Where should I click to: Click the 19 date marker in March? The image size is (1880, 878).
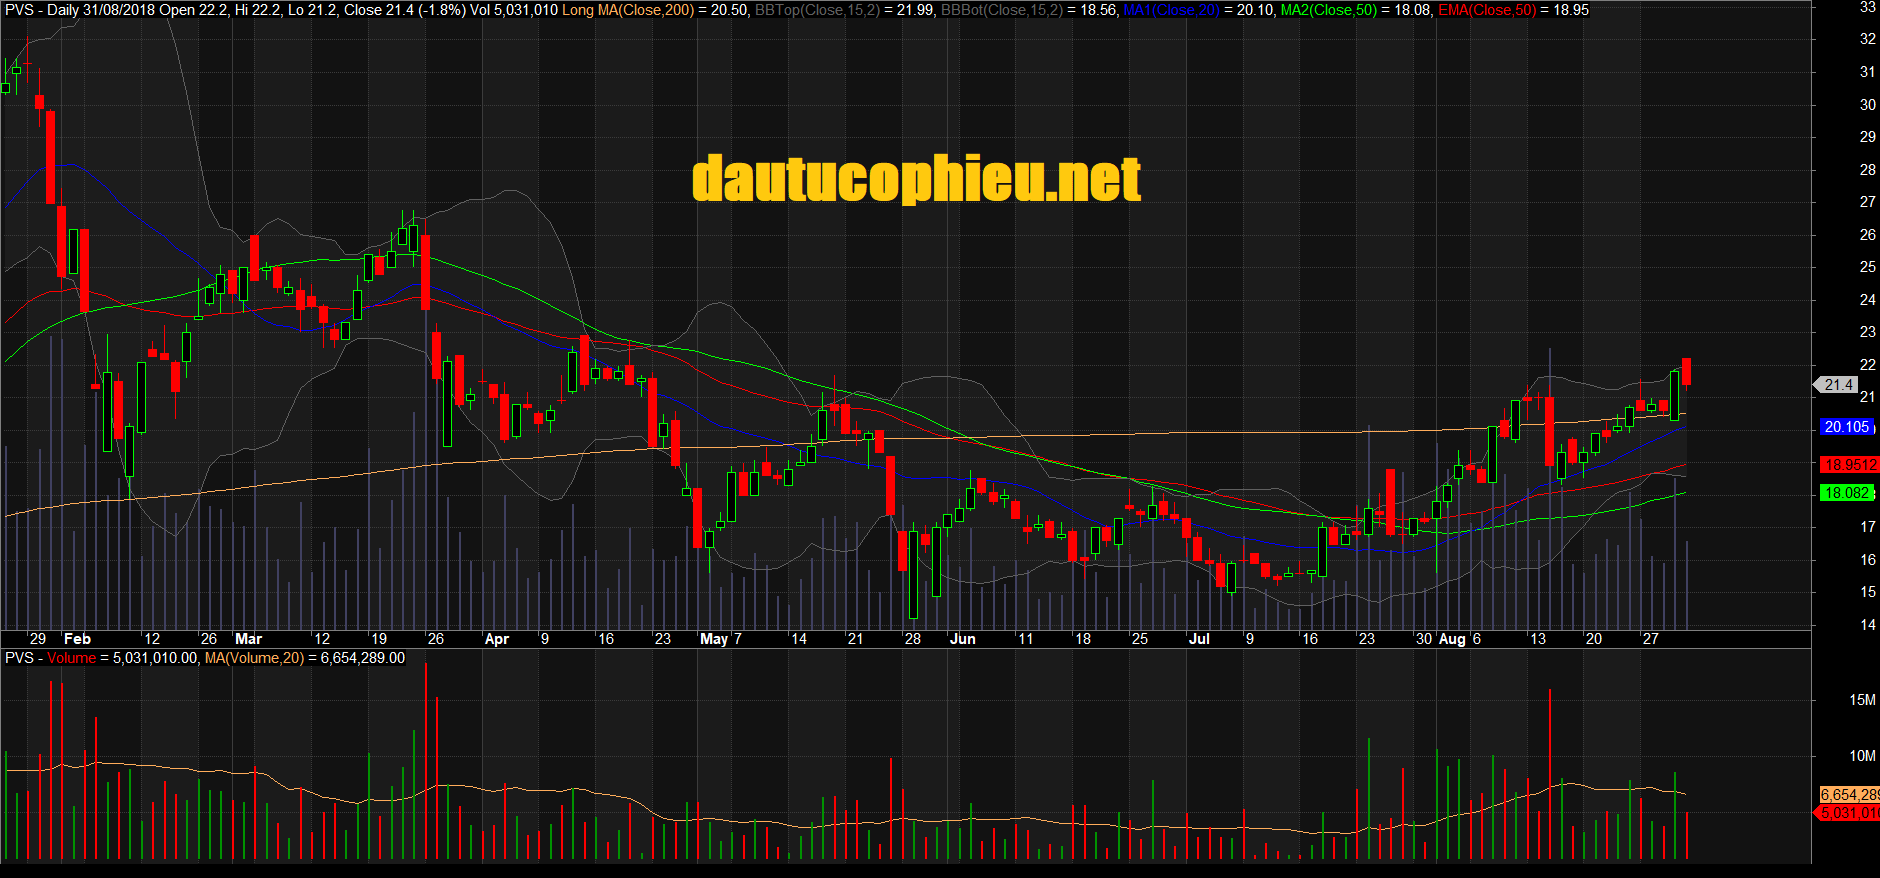point(378,639)
